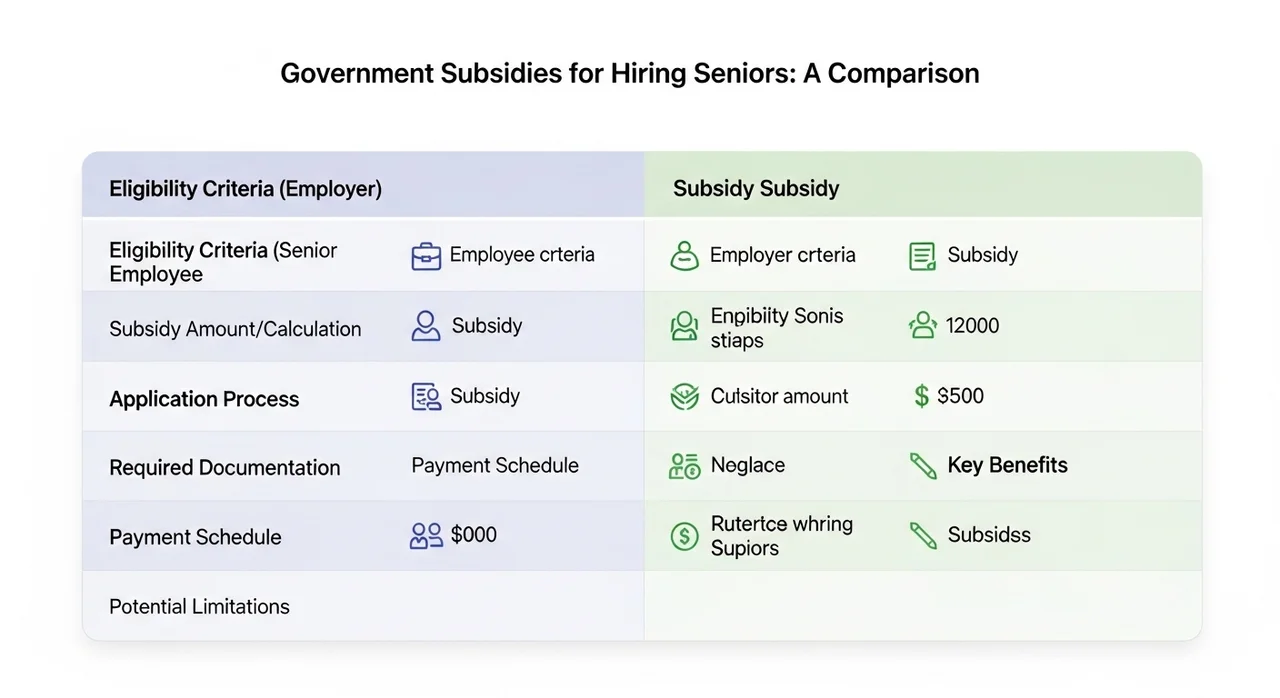
Task: Click the green icon beside Culsitor amount
Action: [684, 397]
